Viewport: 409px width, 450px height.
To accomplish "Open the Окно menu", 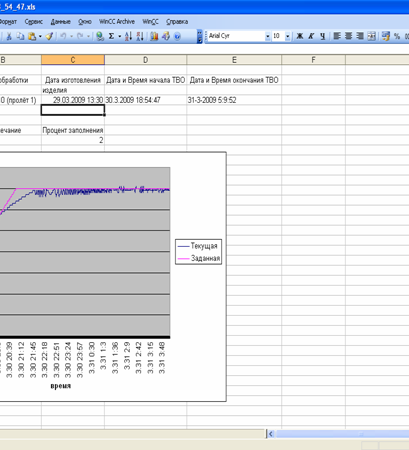I will click(85, 22).
